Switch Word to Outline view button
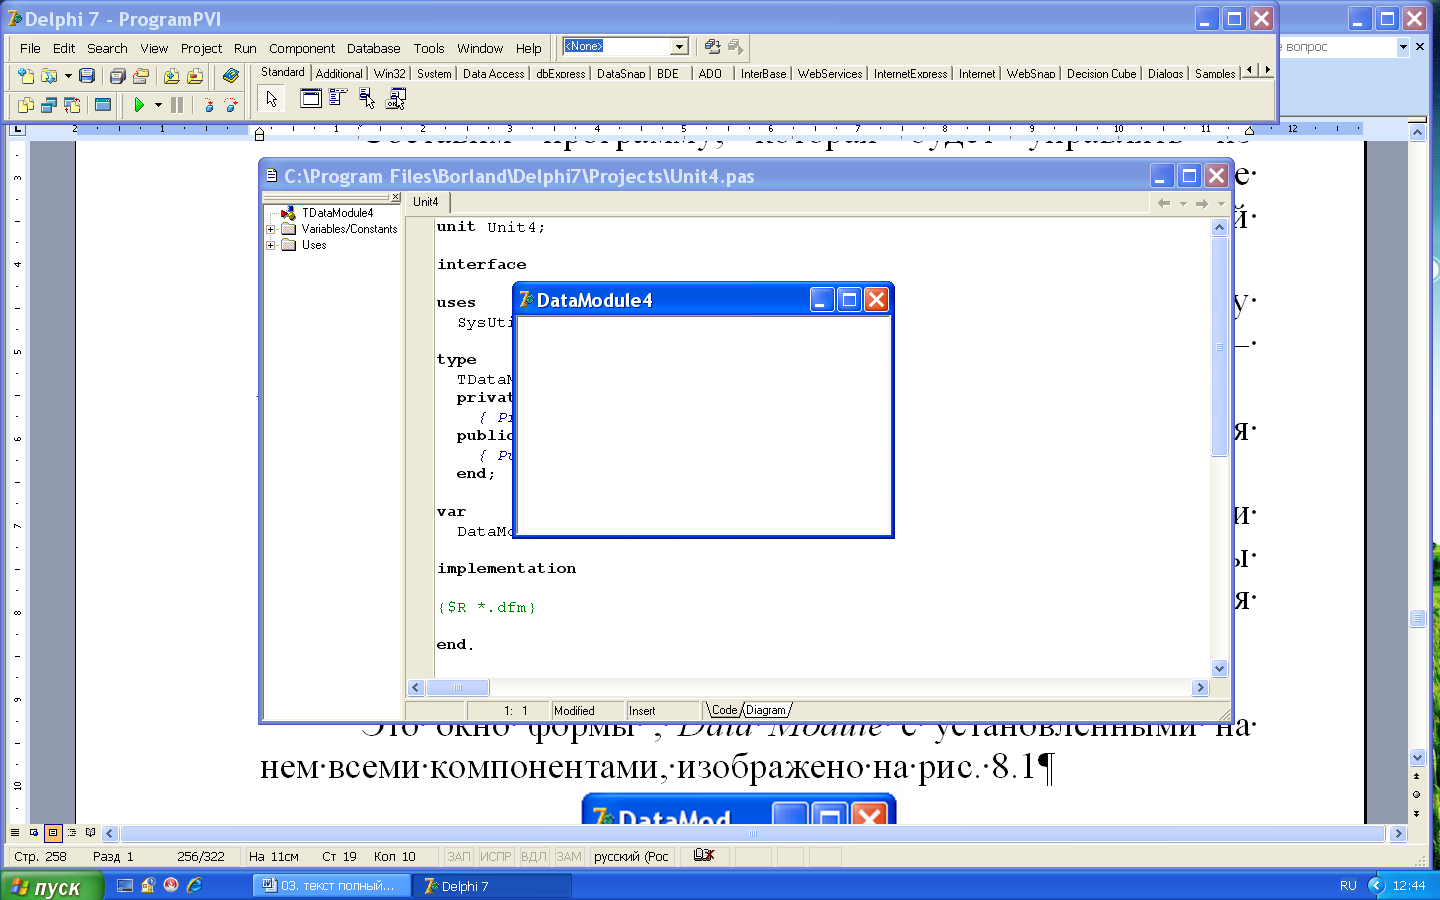Image resolution: width=1440 pixels, height=900 pixels. pyautogui.click(x=72, y=832)
